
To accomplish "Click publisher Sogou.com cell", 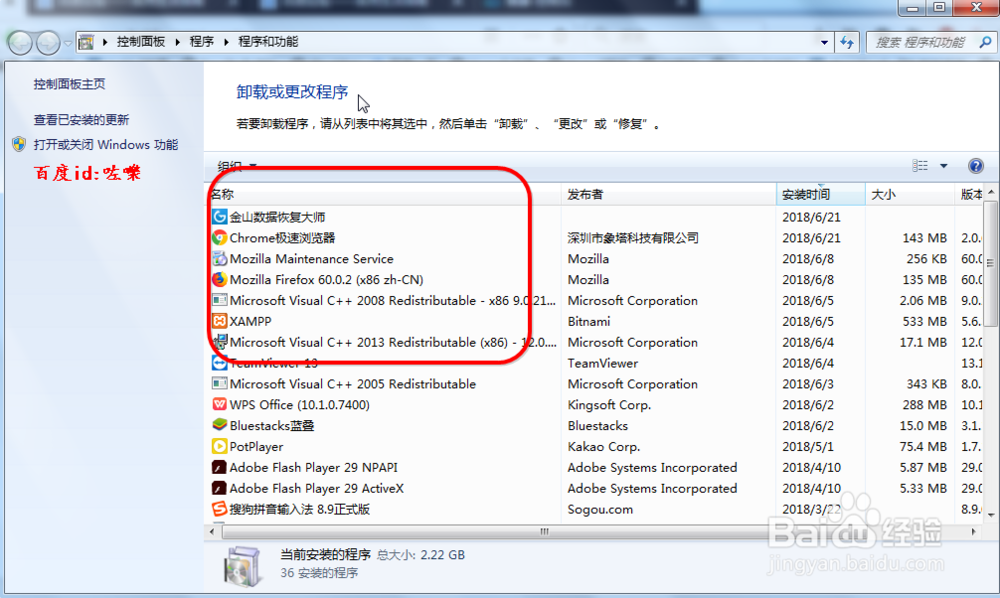I will click(600, 509).
